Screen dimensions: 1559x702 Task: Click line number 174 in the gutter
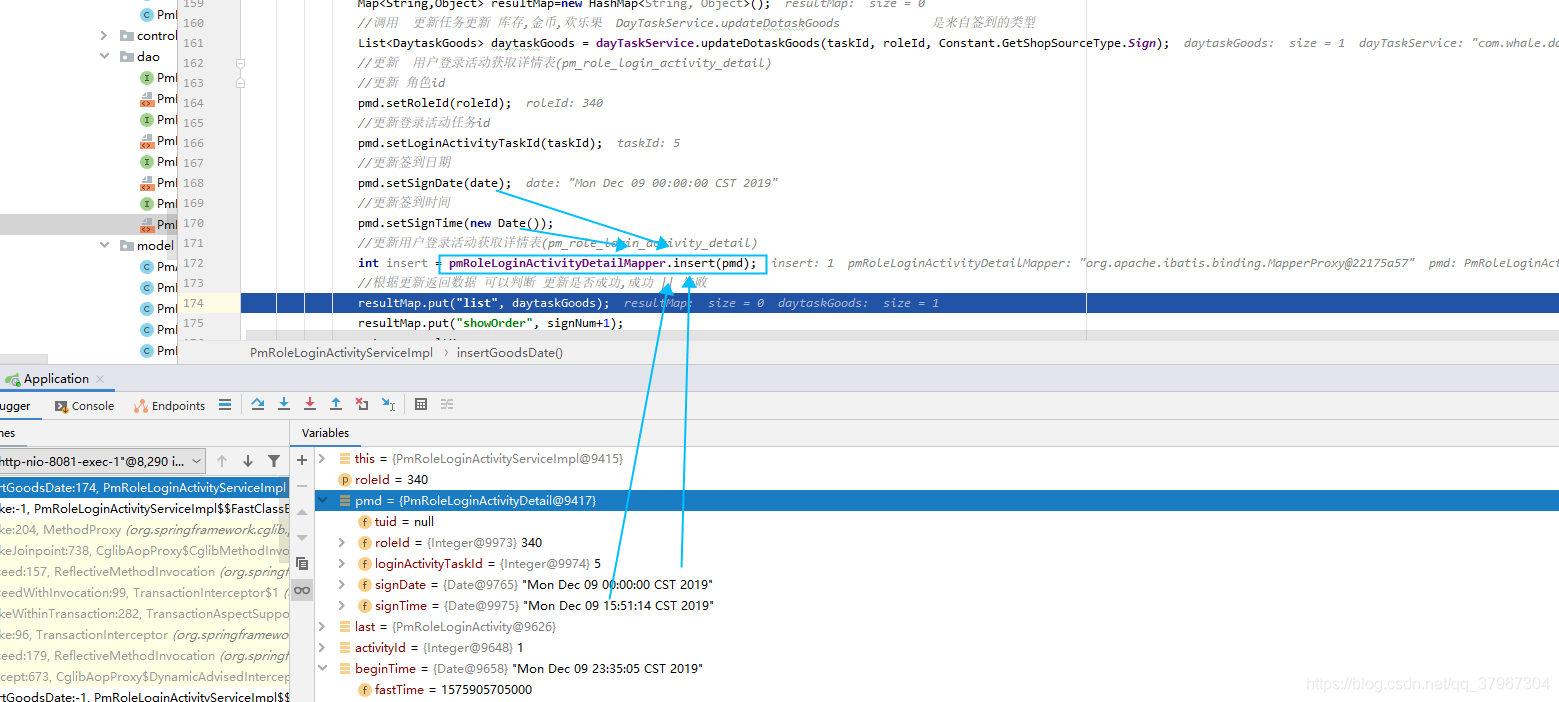tap(193, 303)
